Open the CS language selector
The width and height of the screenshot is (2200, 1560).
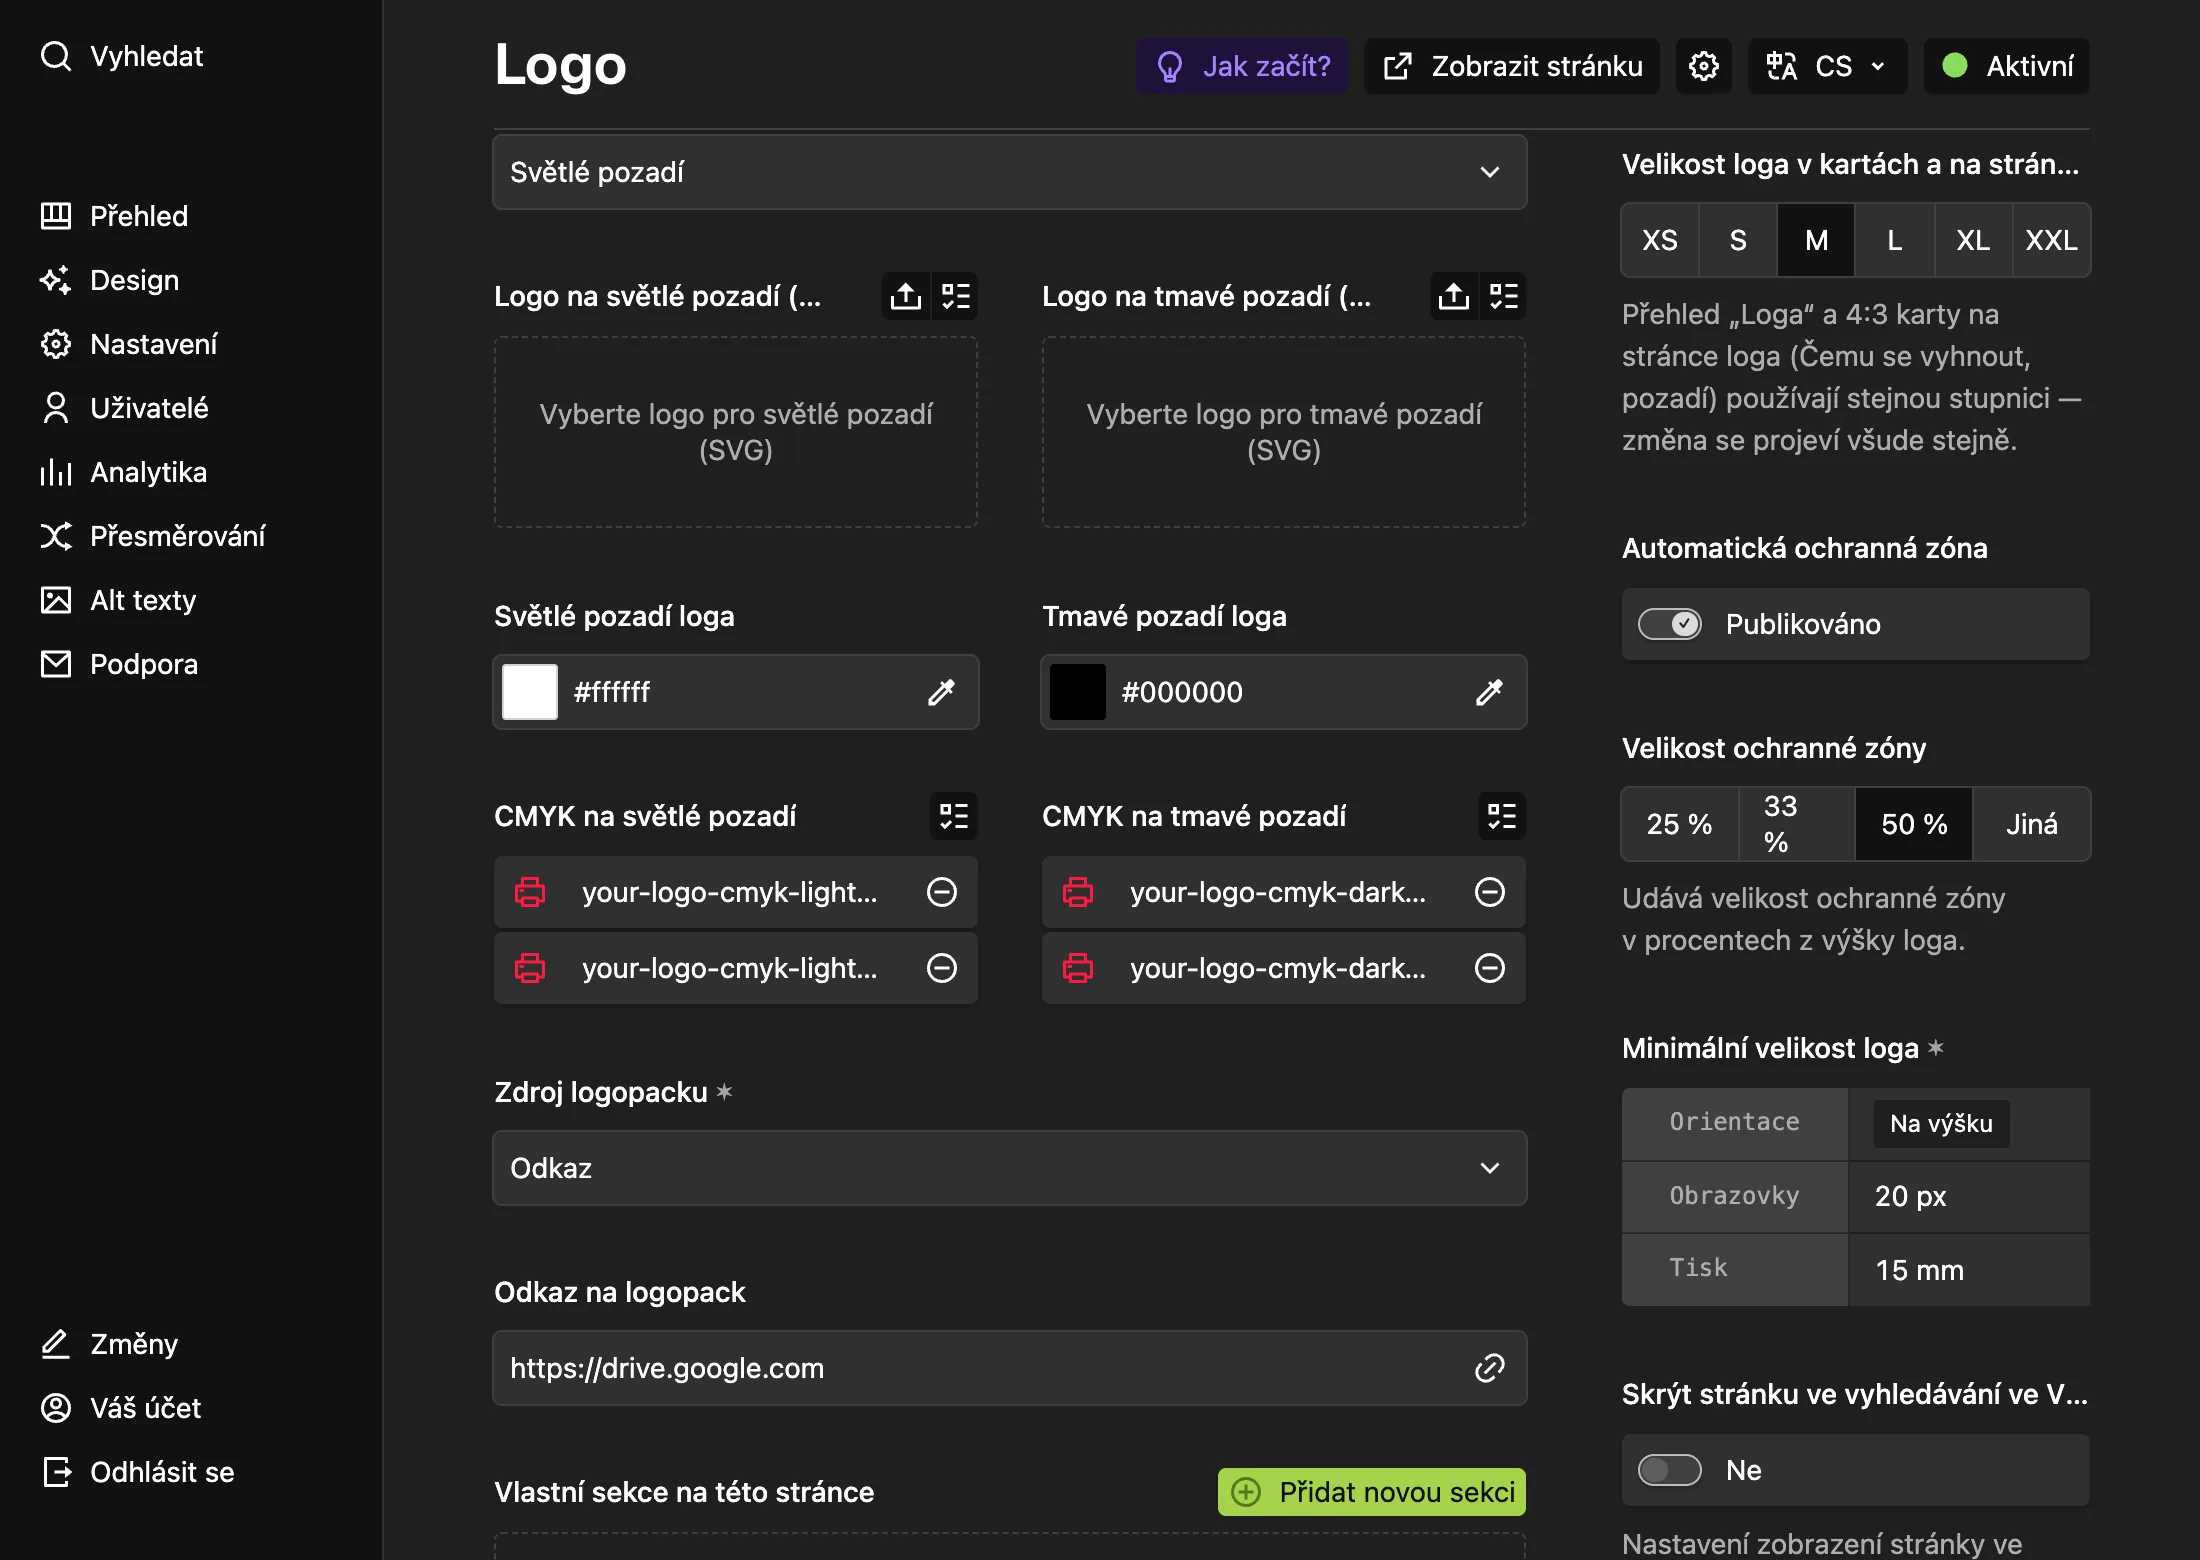pos(1827,66)
